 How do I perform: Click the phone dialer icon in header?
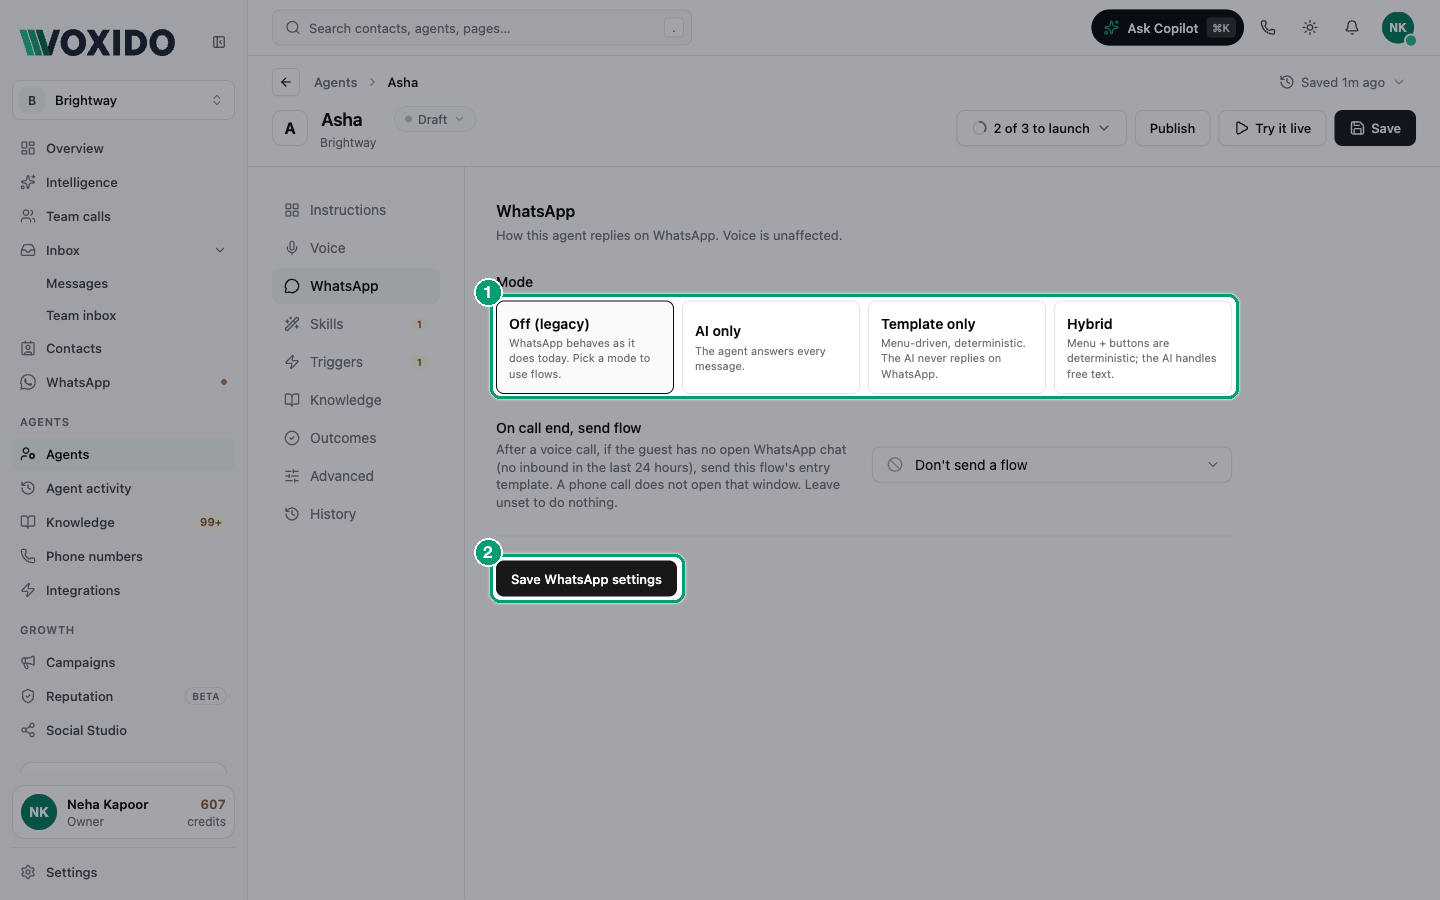(x=1268, y=28)
